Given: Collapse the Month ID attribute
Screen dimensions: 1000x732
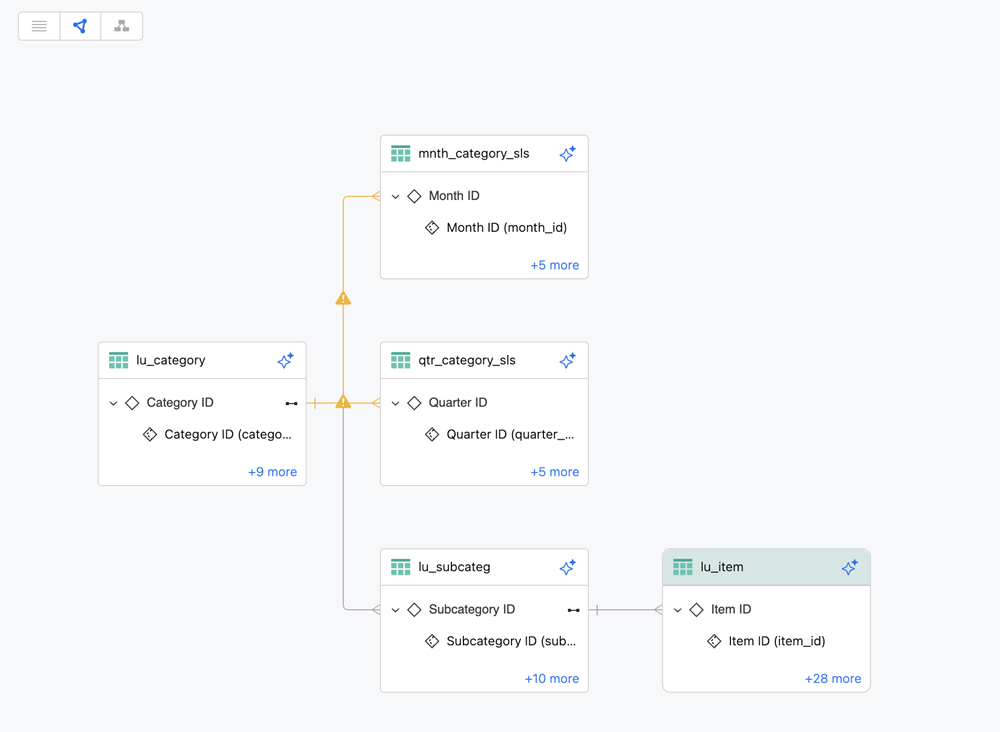Looking at the screenshot, I should click(396, 197).
